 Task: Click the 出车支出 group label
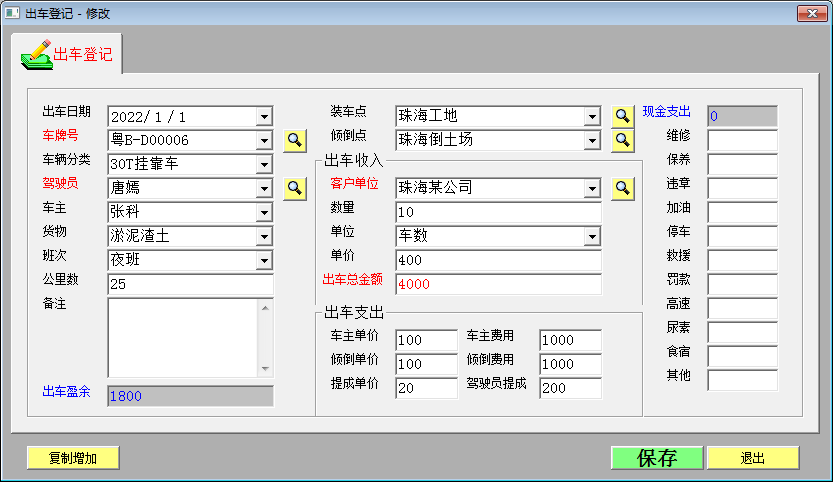tap(354, 312)
